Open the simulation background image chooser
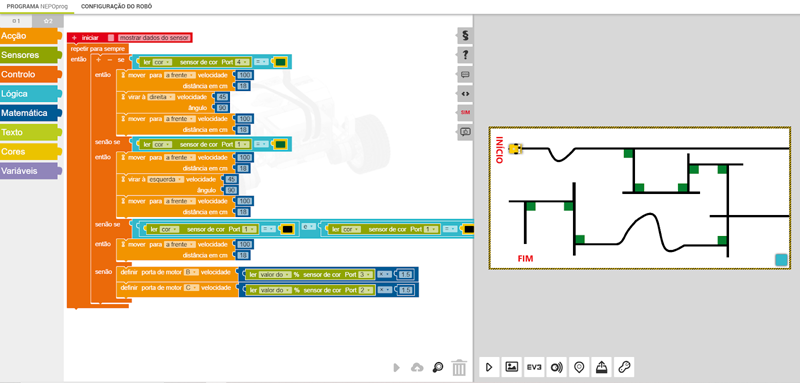Viewport: 800px width, 383px height. click(511, 367)
